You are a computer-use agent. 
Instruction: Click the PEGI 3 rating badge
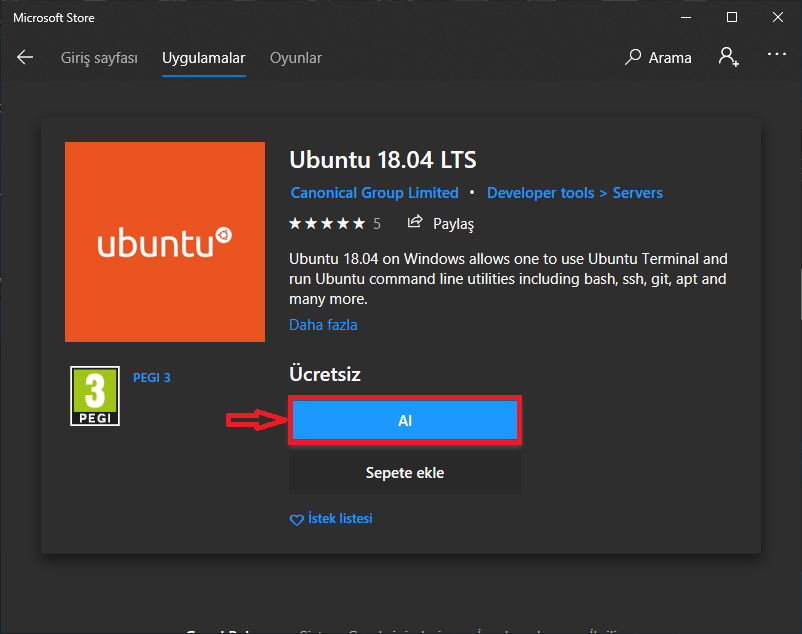click(95, 396)
